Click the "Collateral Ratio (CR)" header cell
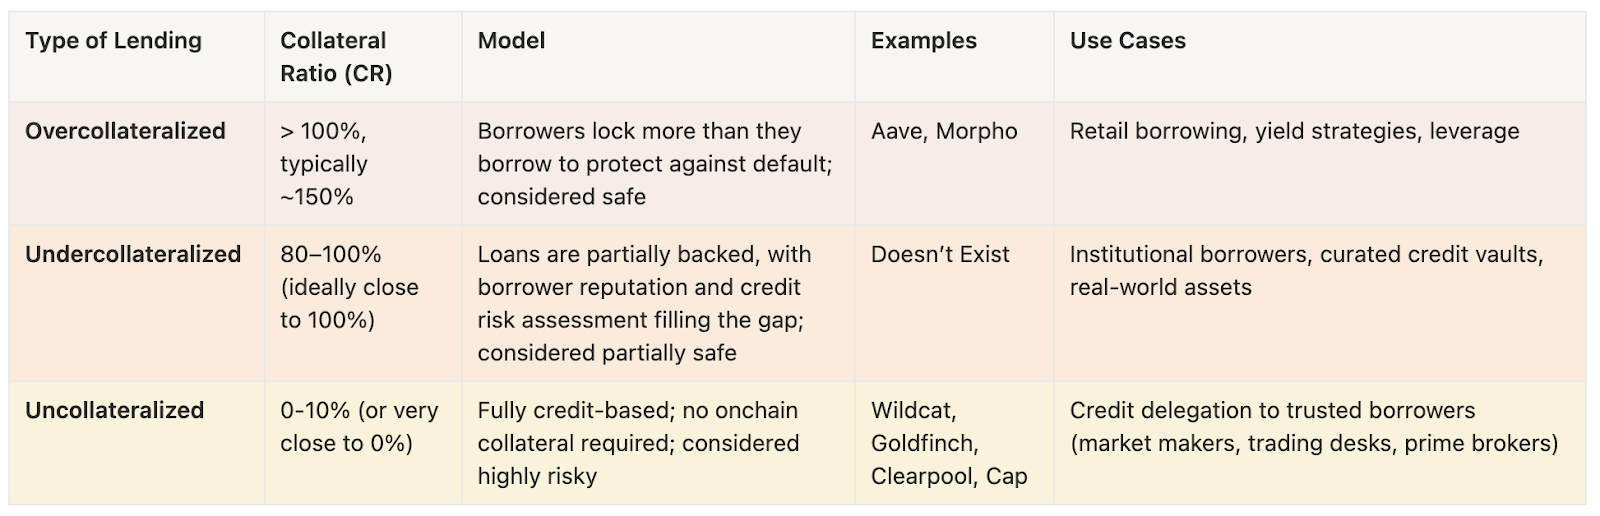The width and height of the screenshot is (1600, 516). pyautogui.click(x=336, y=57)
